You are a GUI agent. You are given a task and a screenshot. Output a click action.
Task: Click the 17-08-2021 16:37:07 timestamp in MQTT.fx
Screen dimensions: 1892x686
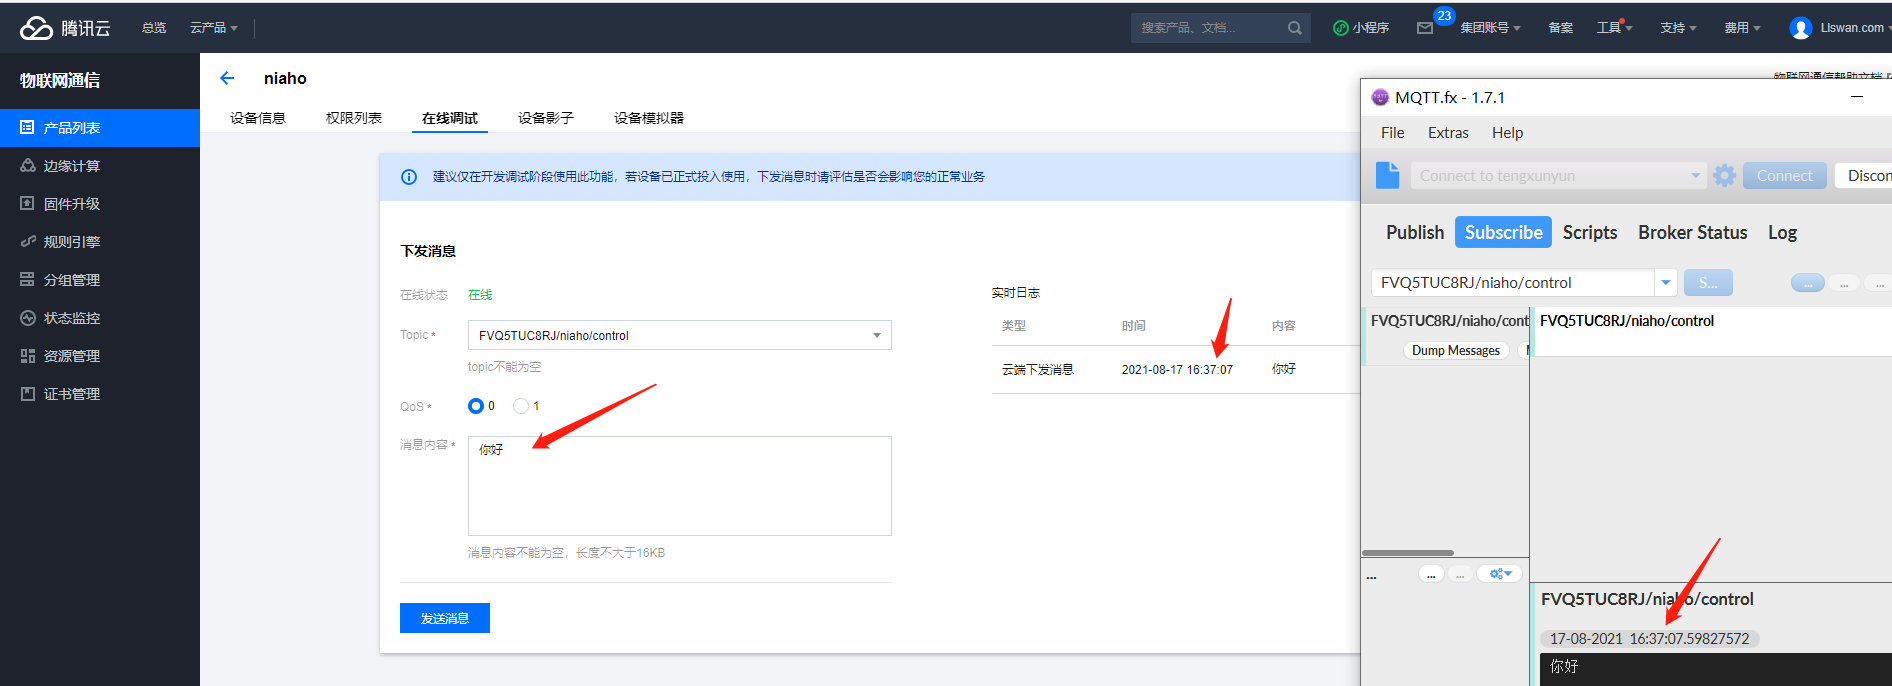tap(1650, 638)
